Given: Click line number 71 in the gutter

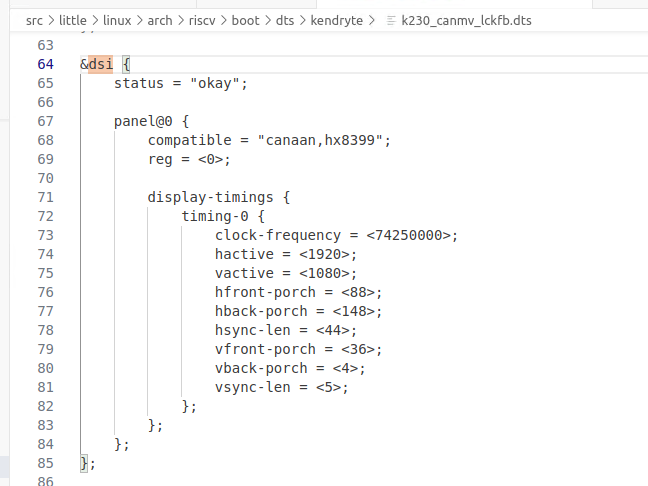Looking at the screenshot, I should pyautogui.click(x=45, y=197).
